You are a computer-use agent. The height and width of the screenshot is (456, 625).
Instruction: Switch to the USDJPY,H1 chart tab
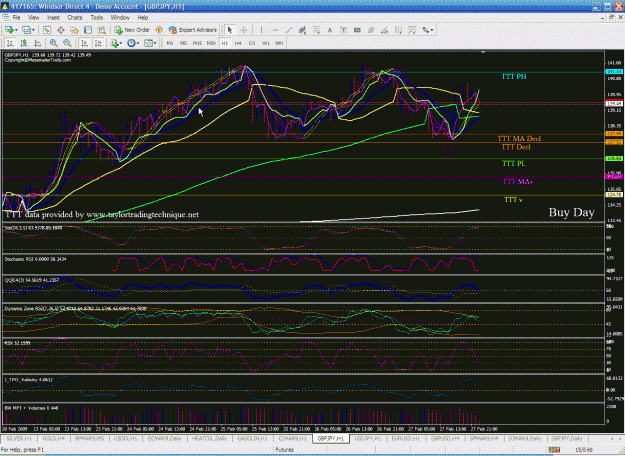click(368, 438)
